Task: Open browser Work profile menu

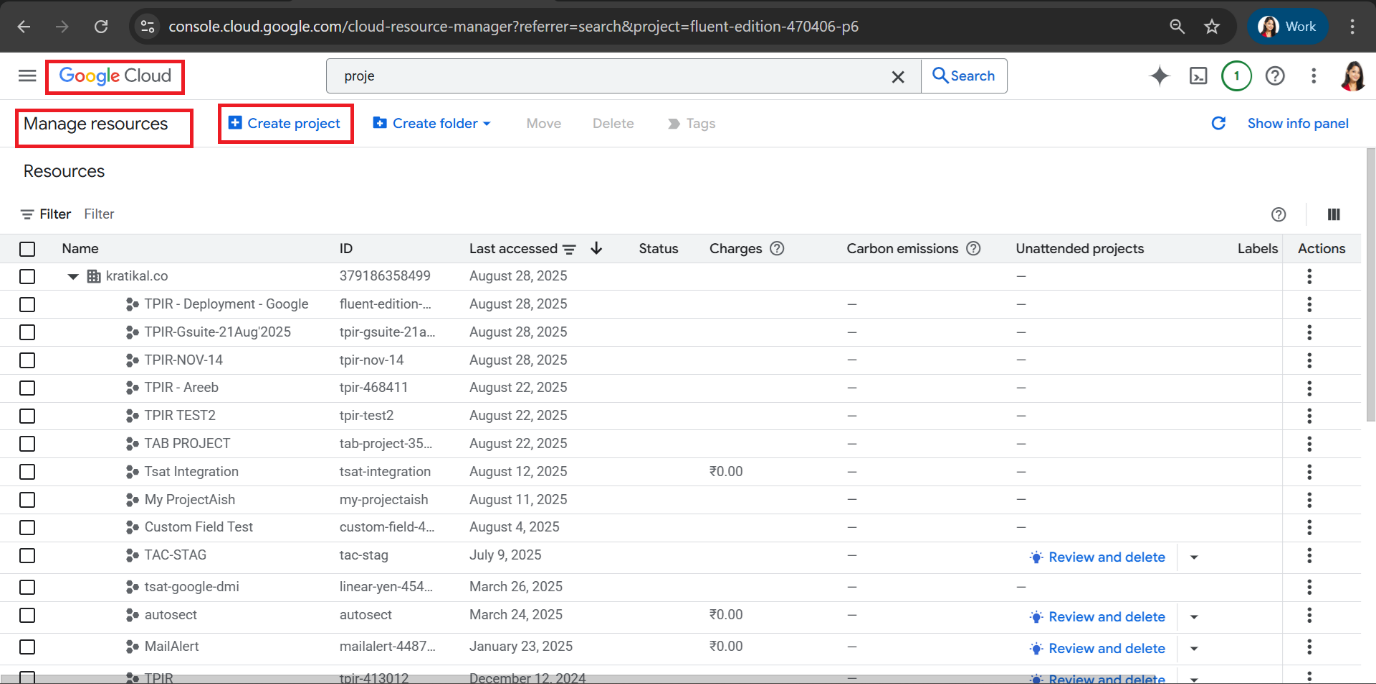Action: [1288, 27]
